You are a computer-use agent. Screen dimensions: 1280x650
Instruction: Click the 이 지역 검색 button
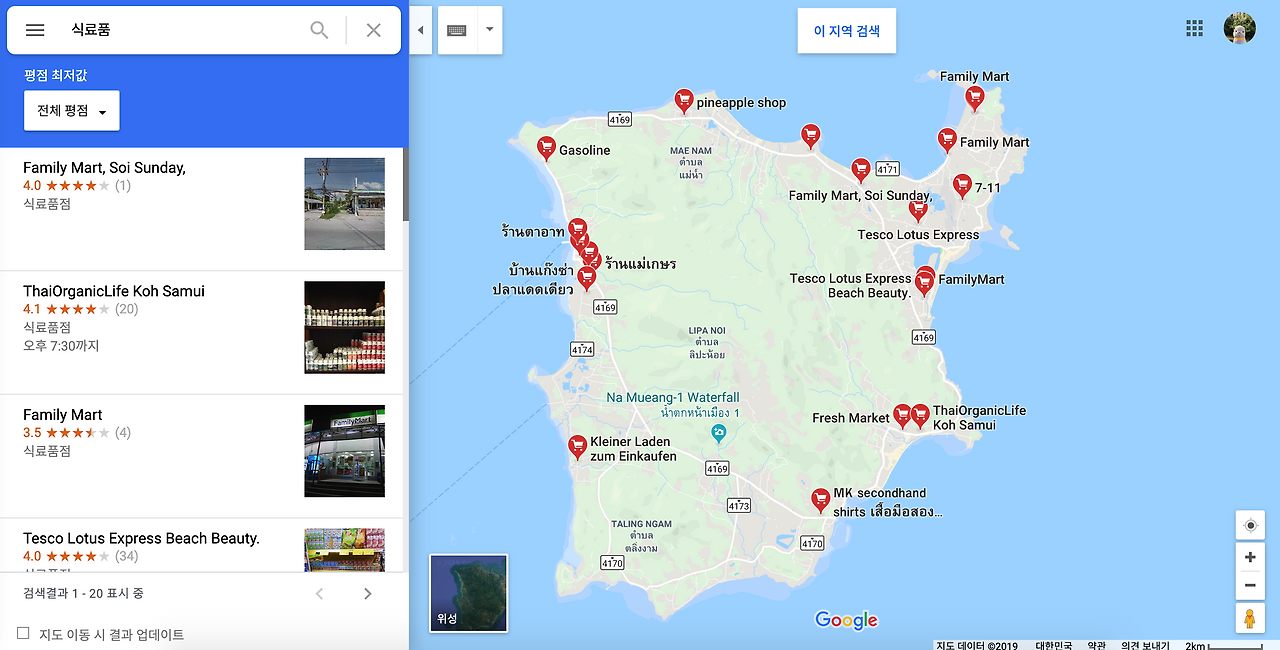[x=847, y=31]
